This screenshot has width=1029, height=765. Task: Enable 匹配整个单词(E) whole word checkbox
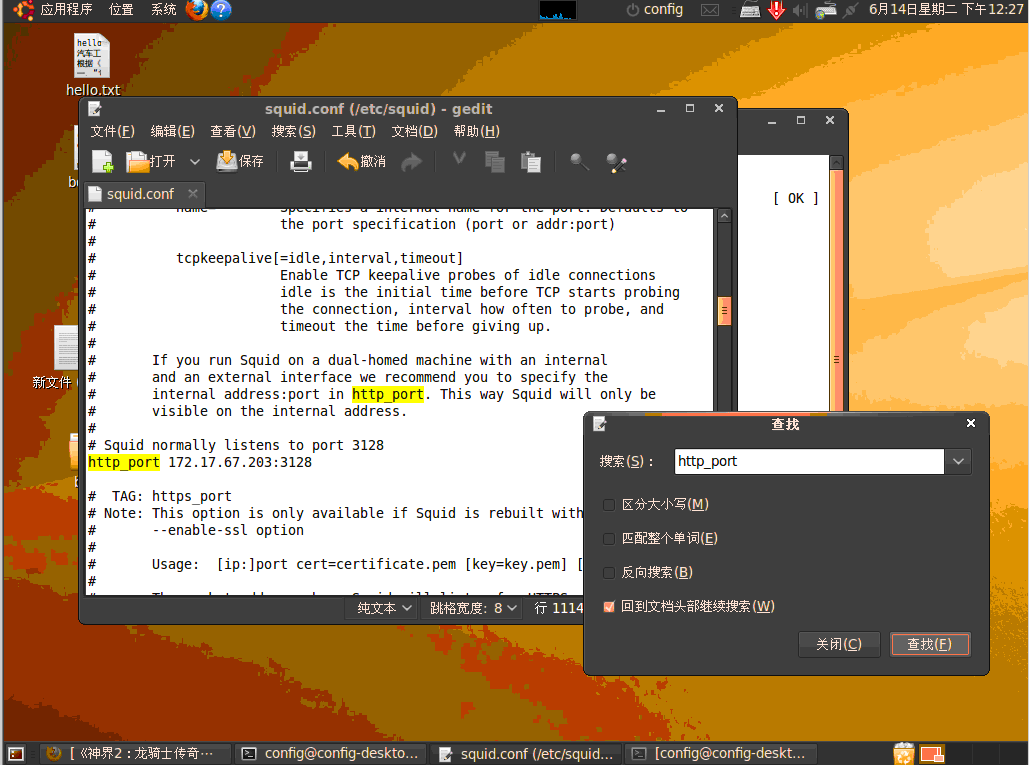(x=608, y=539)
